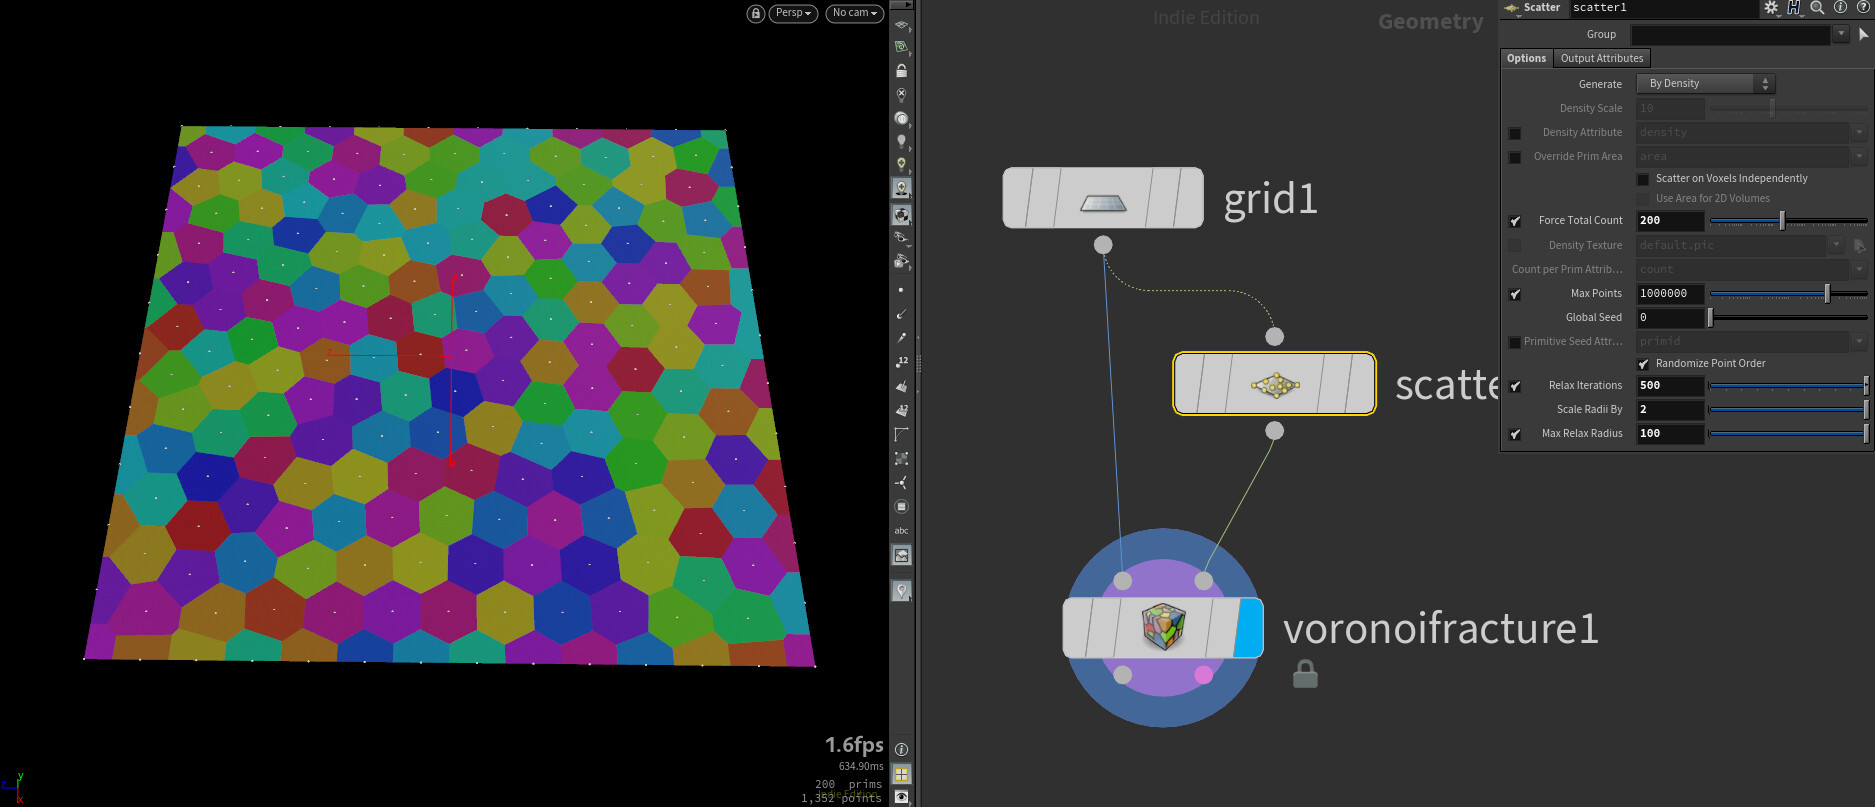
Task: Click the yellow four-pane grid icon
Action: click(x=901, y=773)
